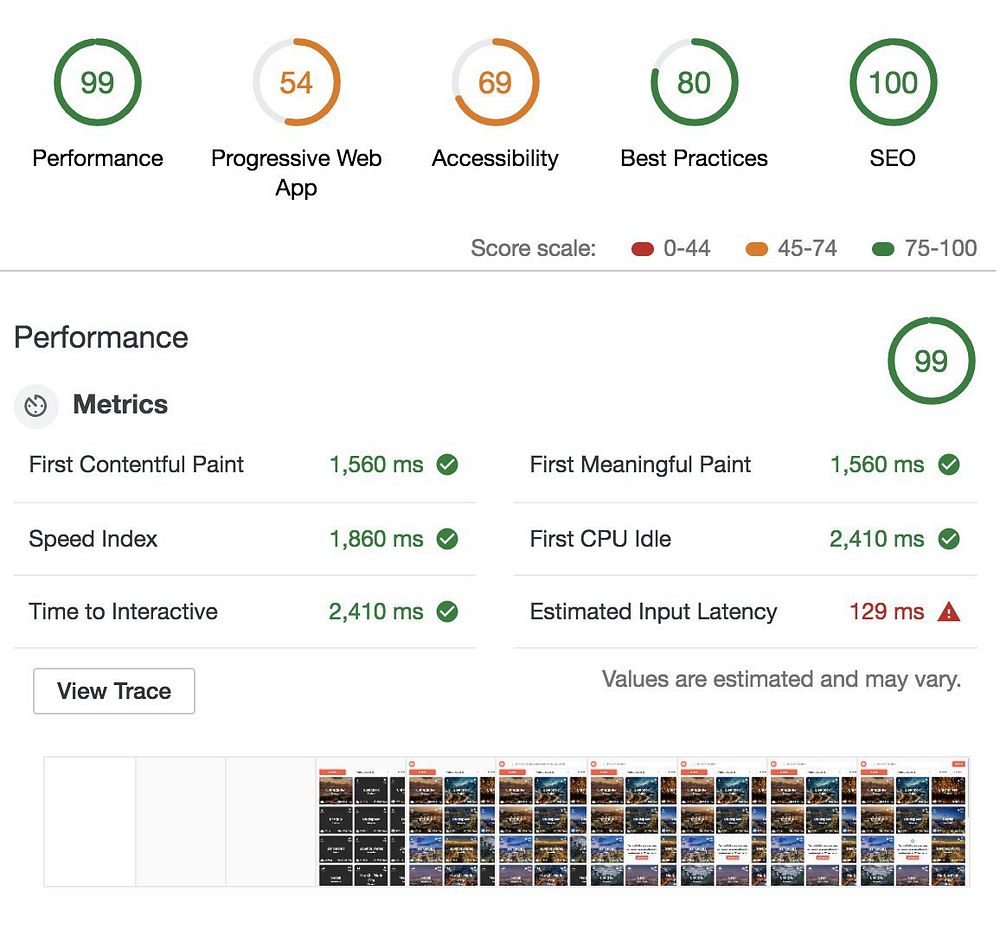
Task: Click the orange 45-74 score scale swatch
Action: [756, 249]
